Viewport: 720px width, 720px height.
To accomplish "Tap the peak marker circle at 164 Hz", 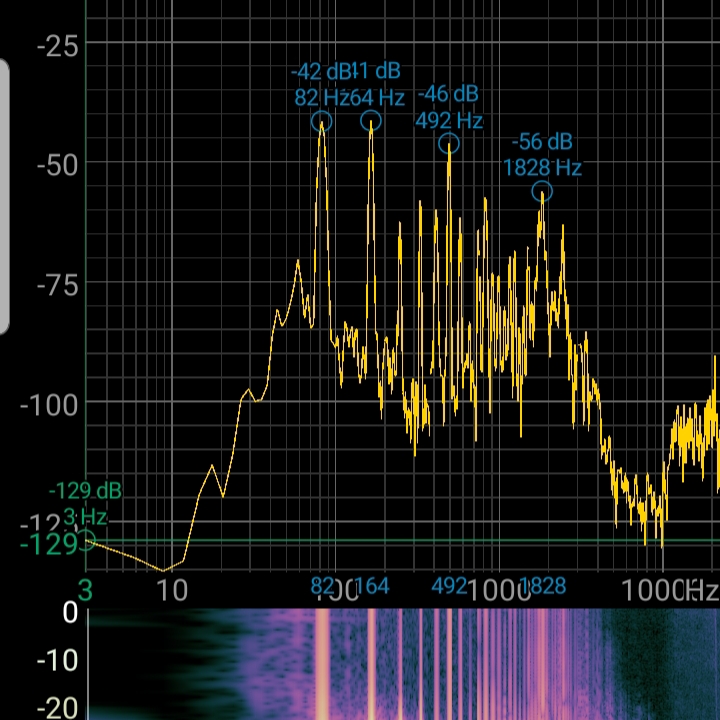I will point(371,121).
